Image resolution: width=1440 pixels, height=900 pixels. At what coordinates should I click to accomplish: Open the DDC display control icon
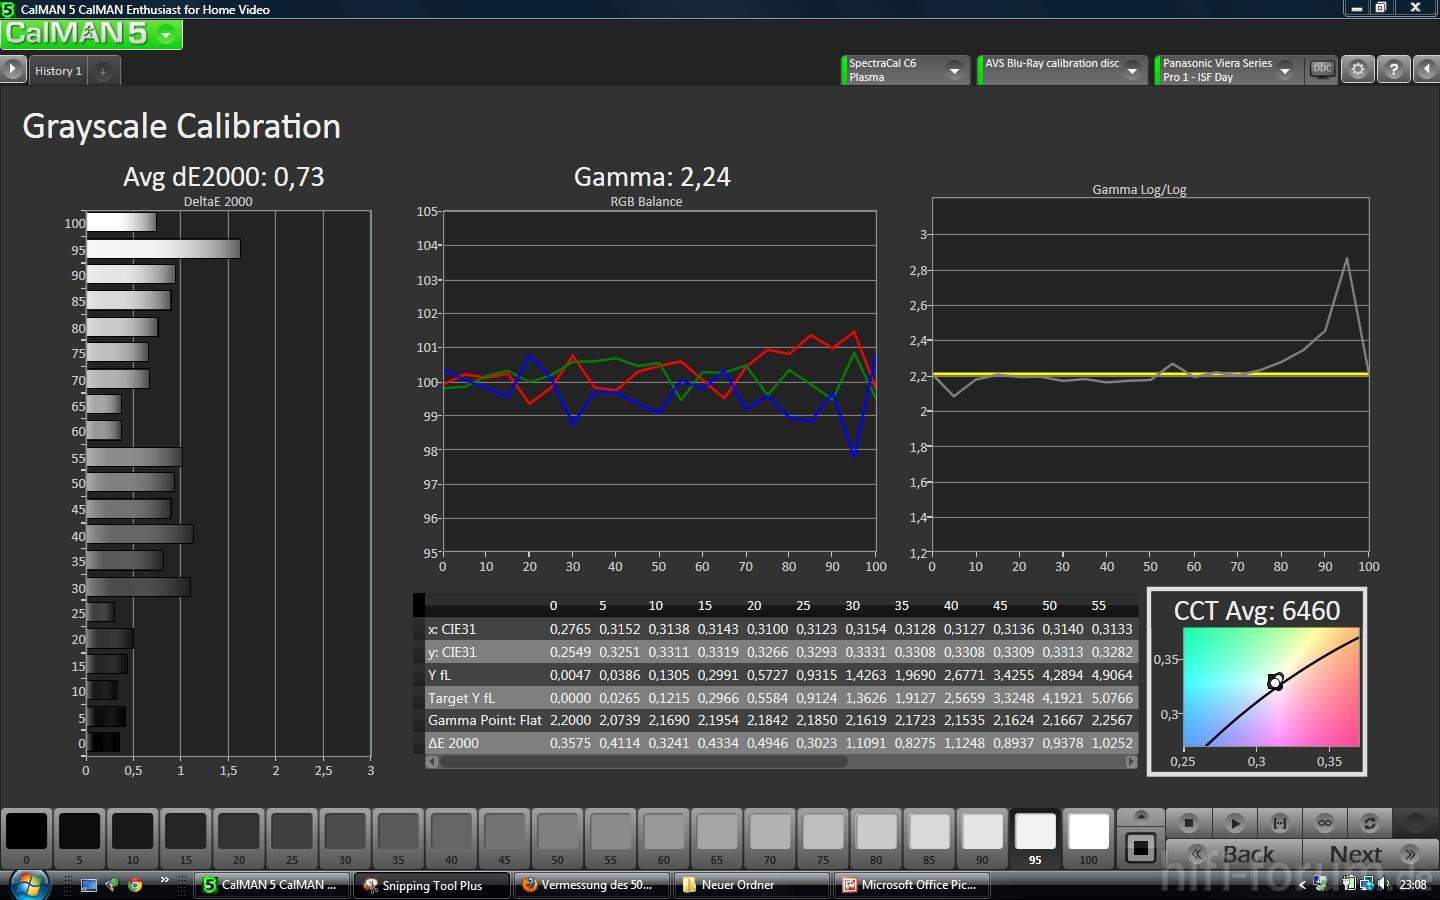pos(1322,70)
